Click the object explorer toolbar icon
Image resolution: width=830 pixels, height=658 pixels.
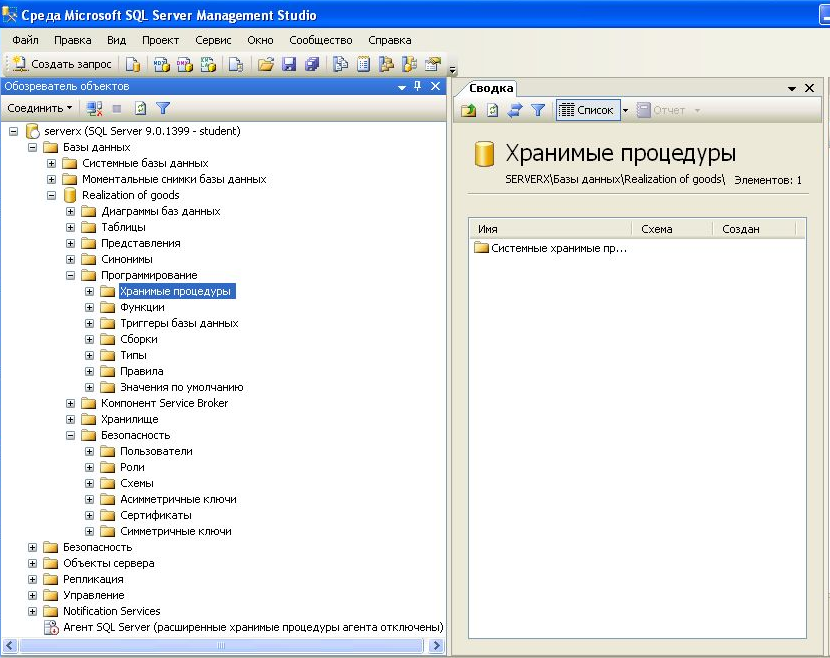(386, 65)
